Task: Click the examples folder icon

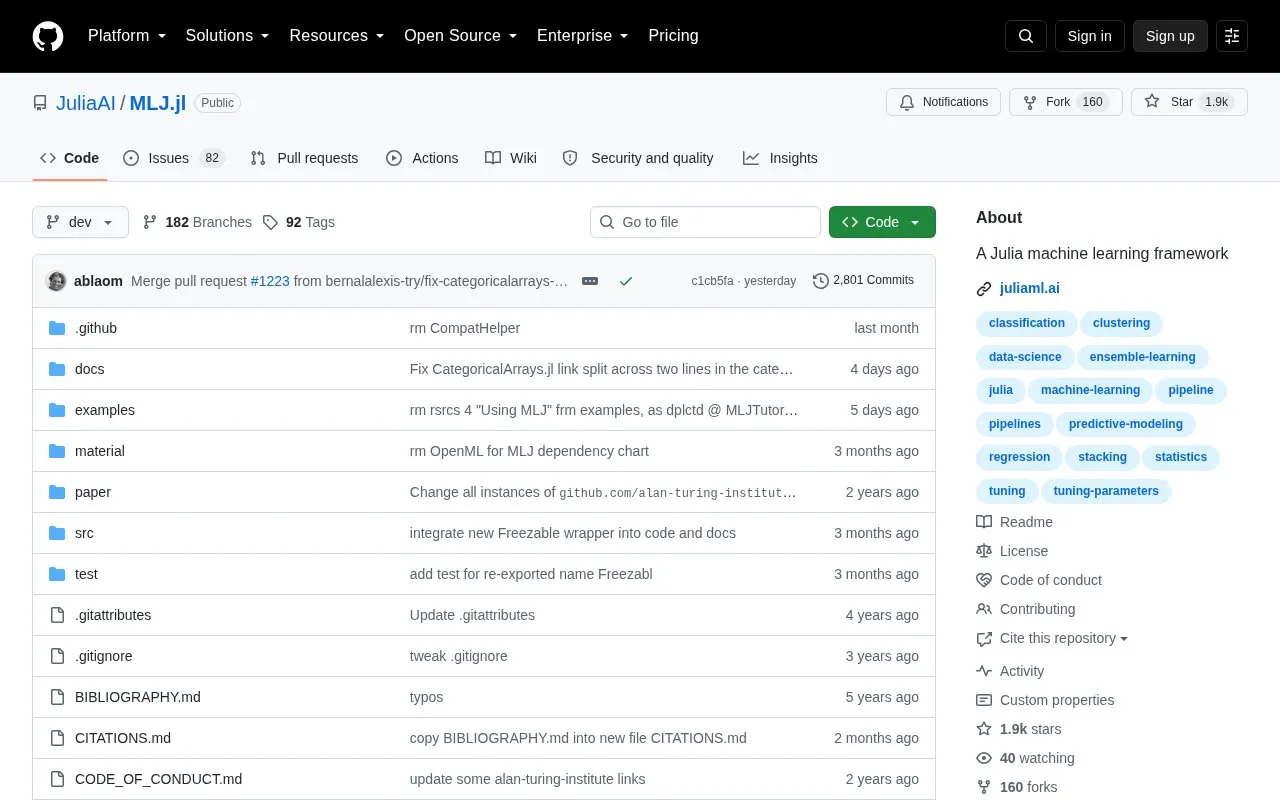Action: 57,410
